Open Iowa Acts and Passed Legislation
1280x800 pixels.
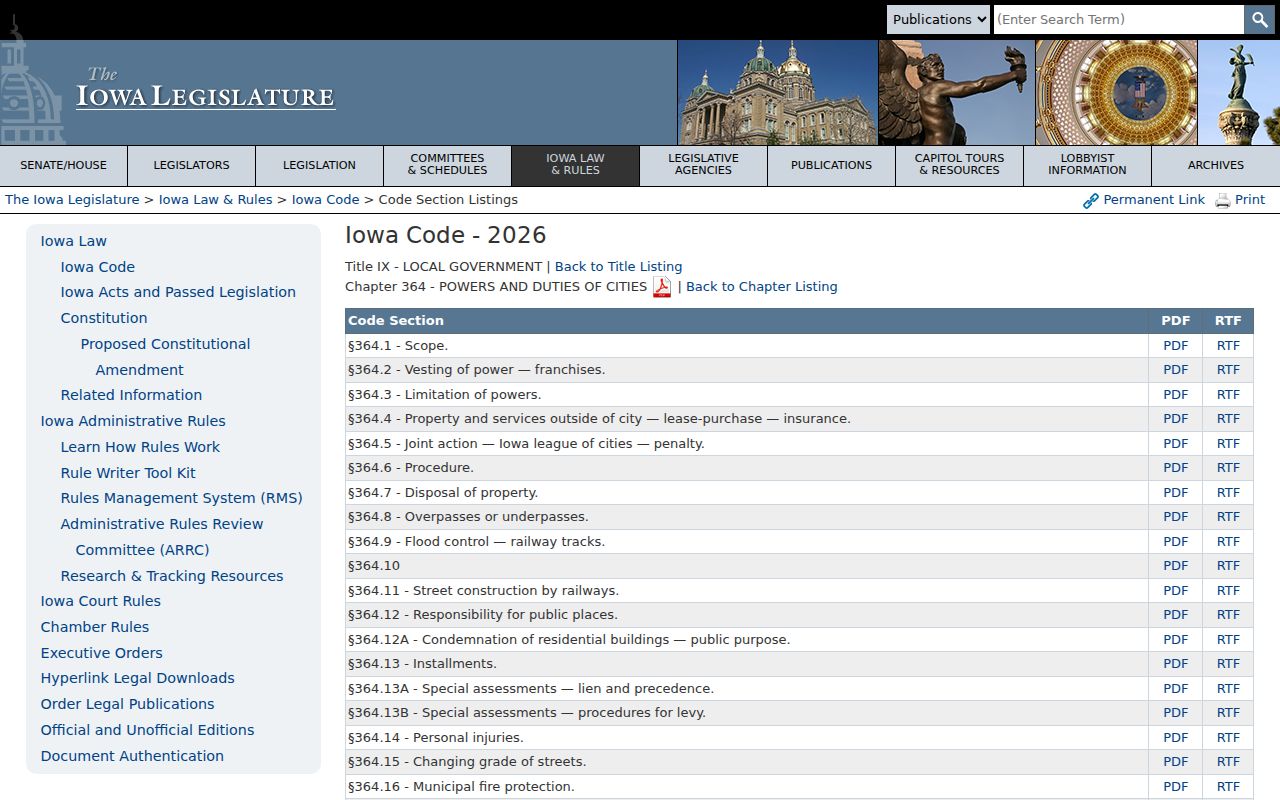(178, 292)
